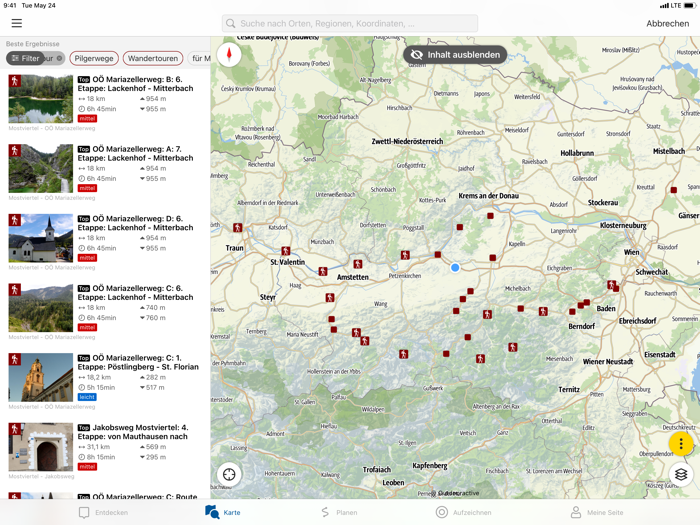Screen dimensions: 700x525
Task: Open Mariazellerweg A: 7. Etappe result
Action: click(105, 172)
